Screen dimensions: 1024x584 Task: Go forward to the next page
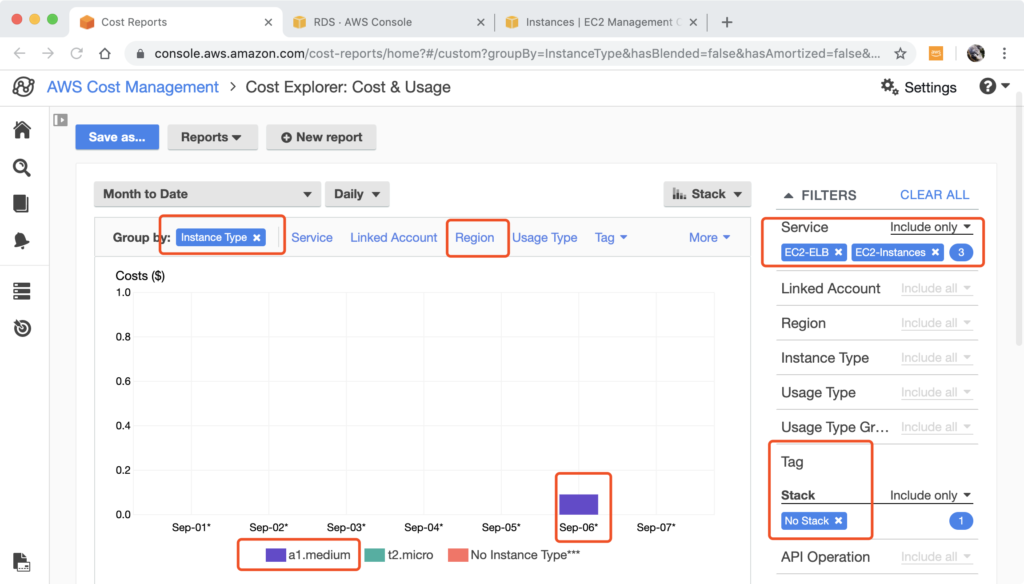48,54
